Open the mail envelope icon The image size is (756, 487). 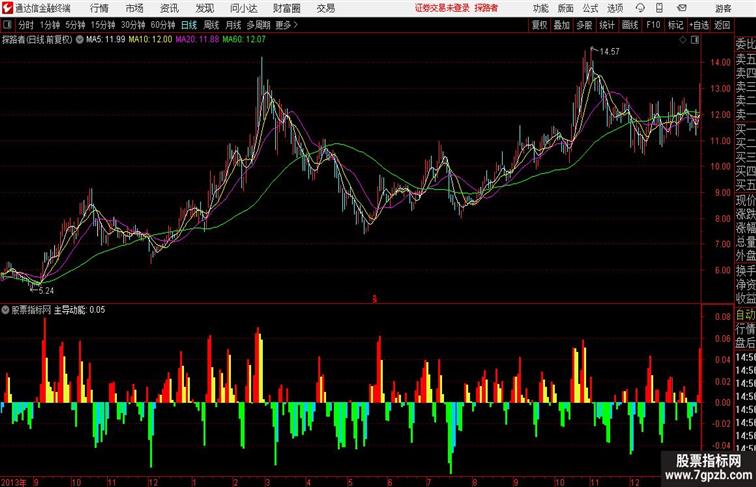coord(682,8)
